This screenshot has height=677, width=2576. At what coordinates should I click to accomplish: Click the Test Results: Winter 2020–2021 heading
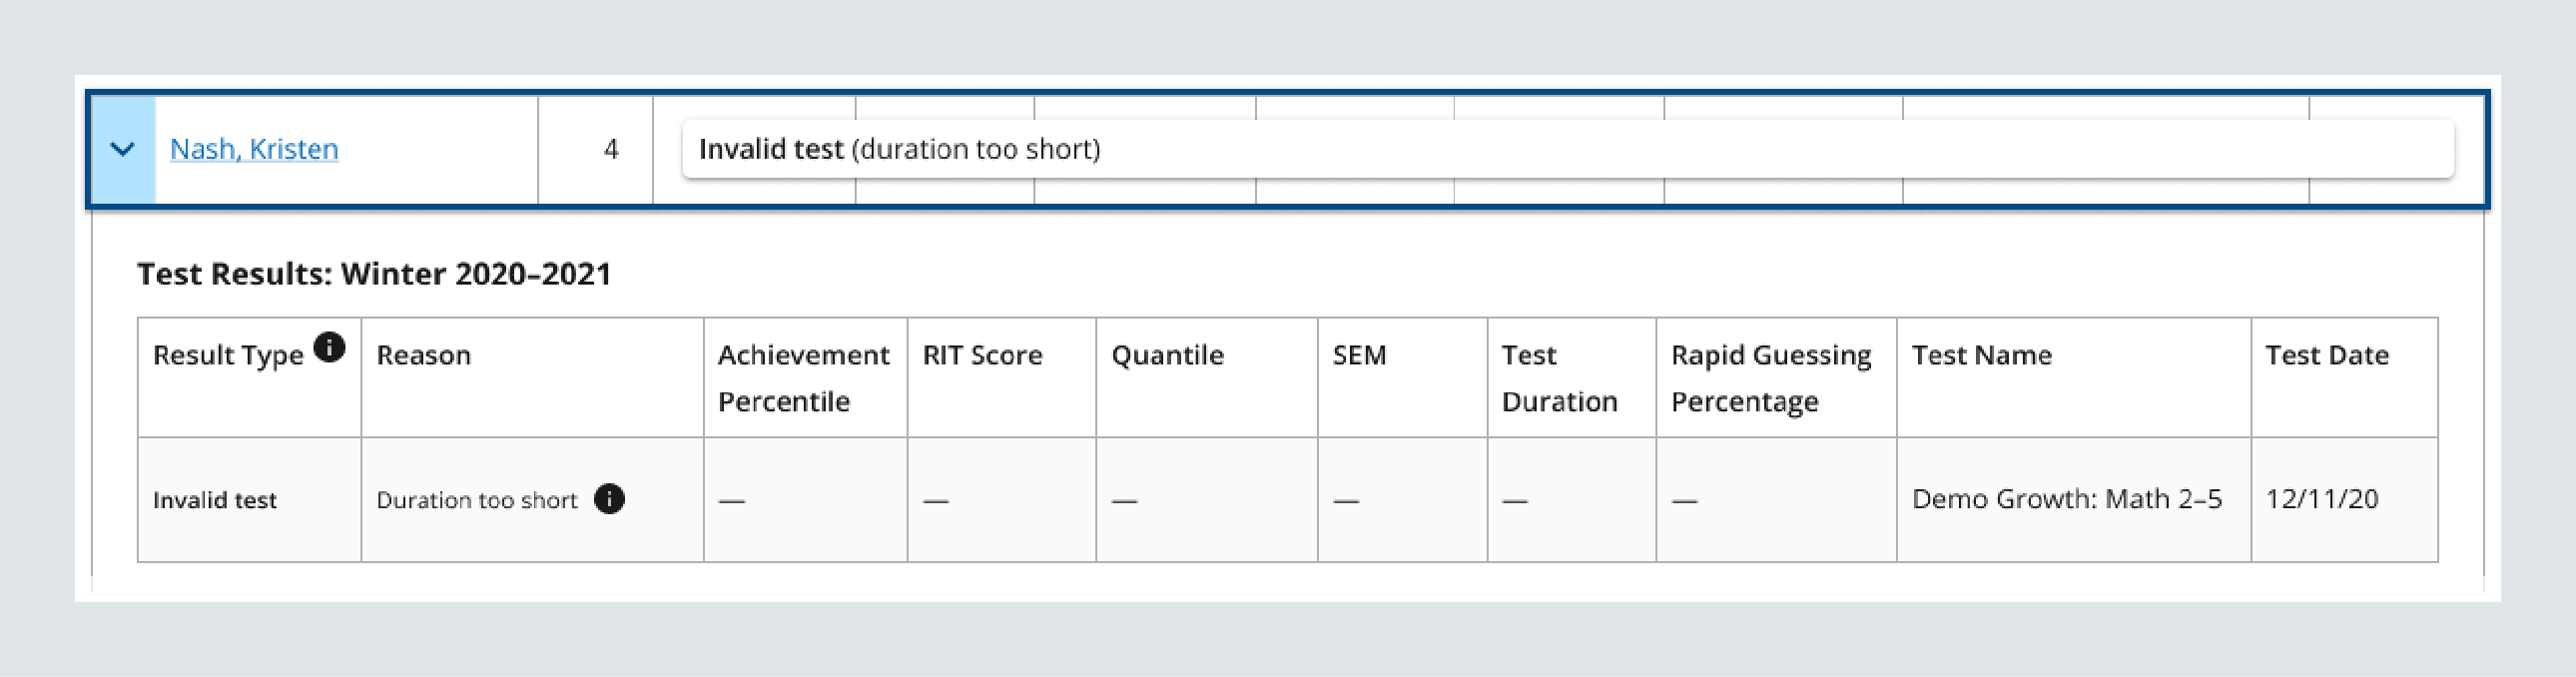coord(374,274)
